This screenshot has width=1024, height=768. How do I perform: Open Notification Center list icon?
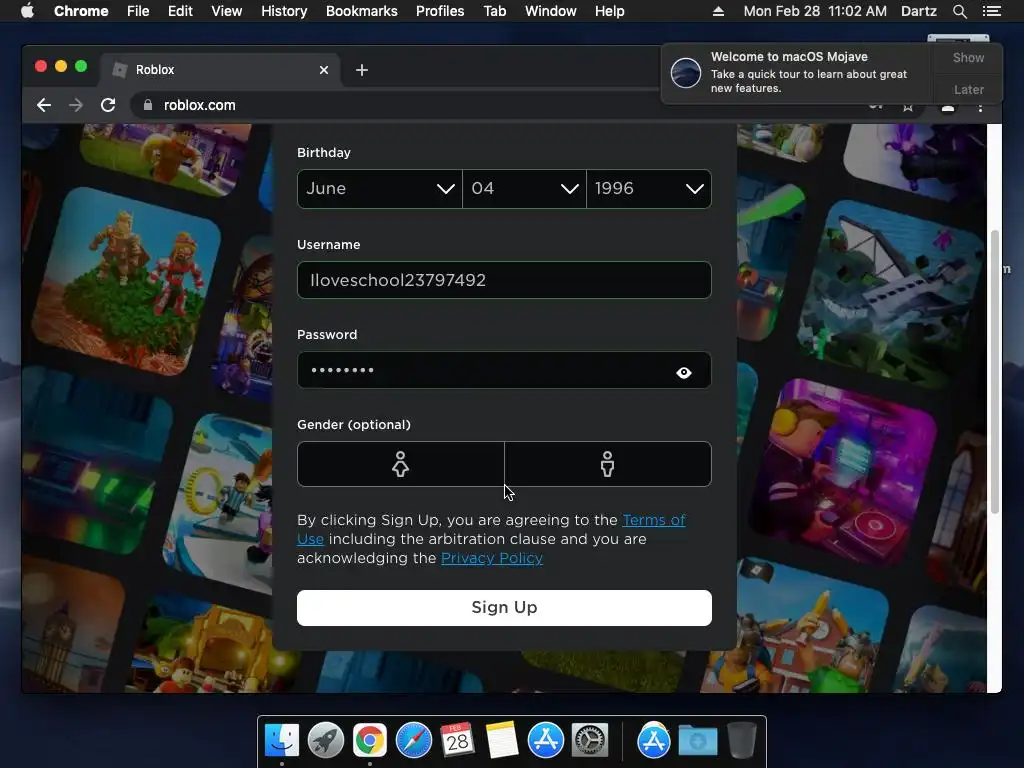[991, 11]
